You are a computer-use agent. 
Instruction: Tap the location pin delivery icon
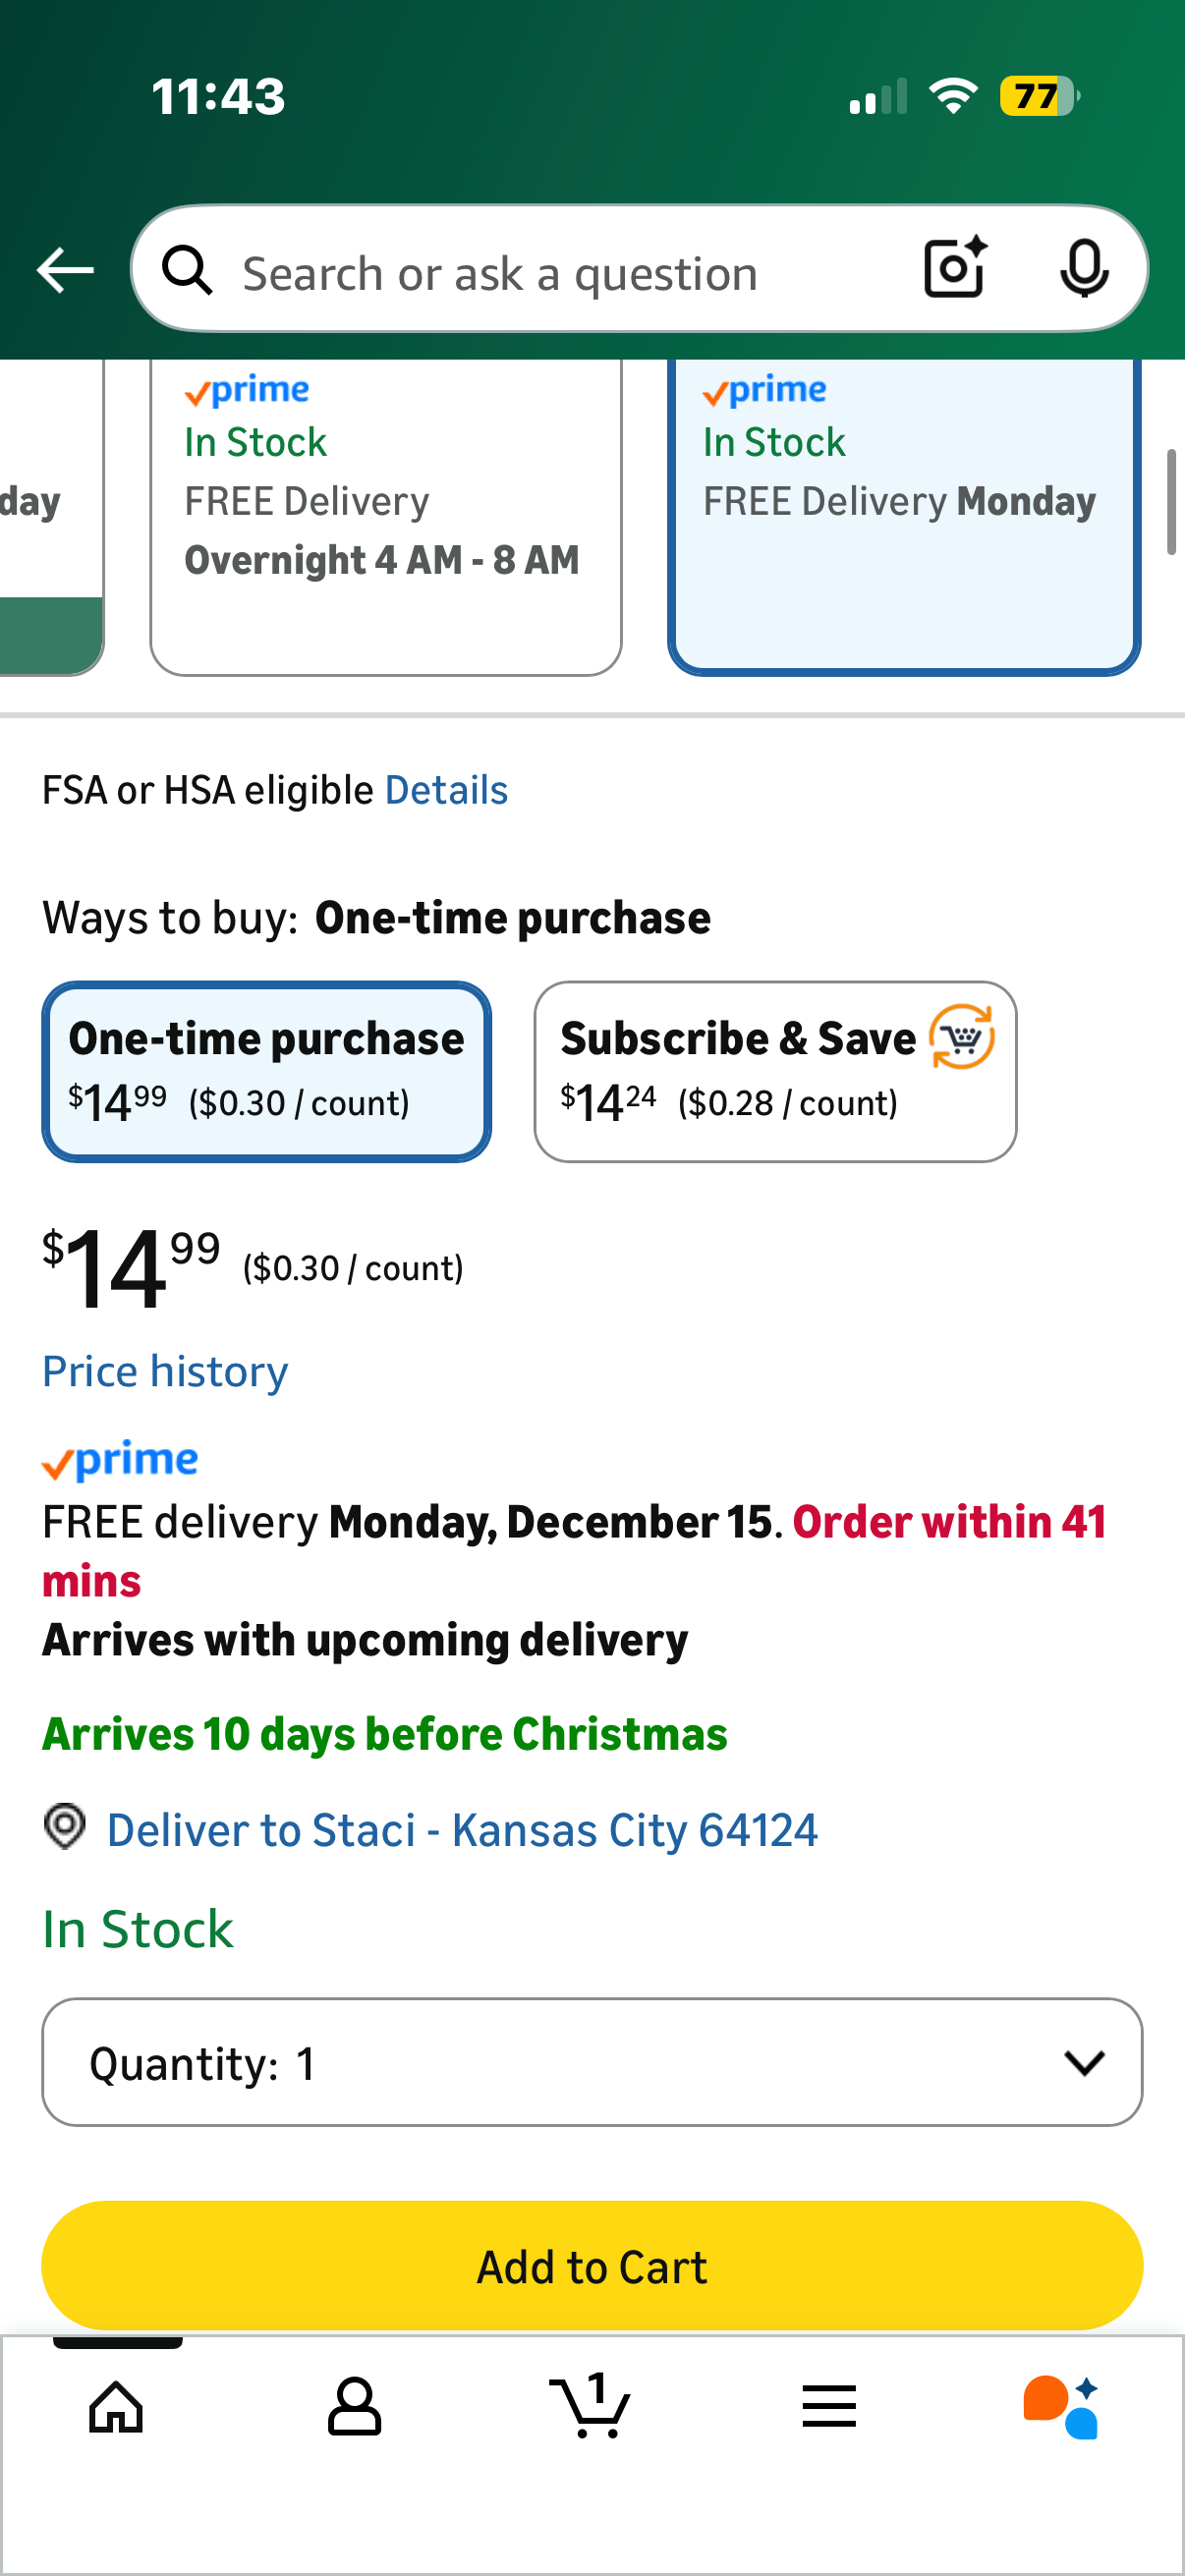[x=65, y=1827]
